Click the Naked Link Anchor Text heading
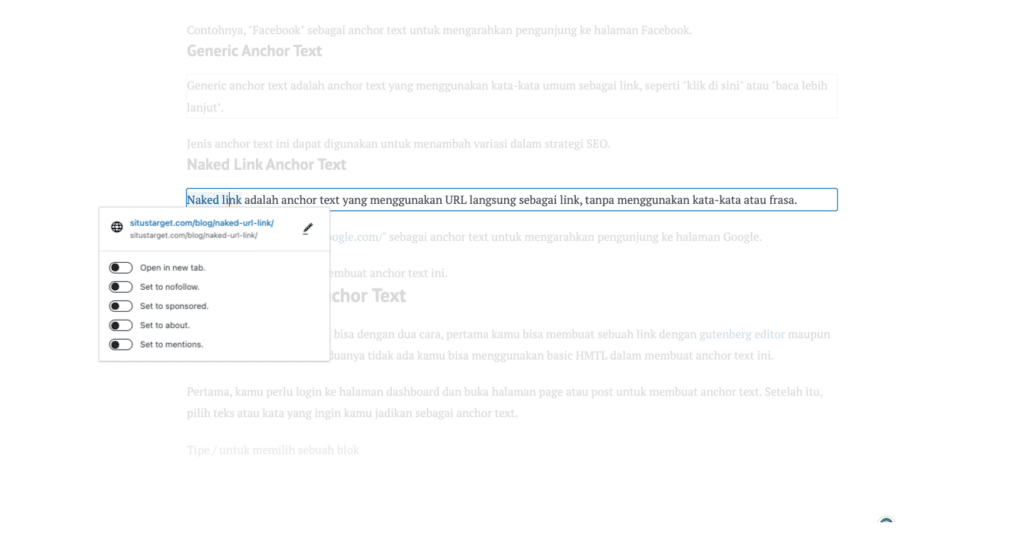1024x535 pixels. point(266,165)
